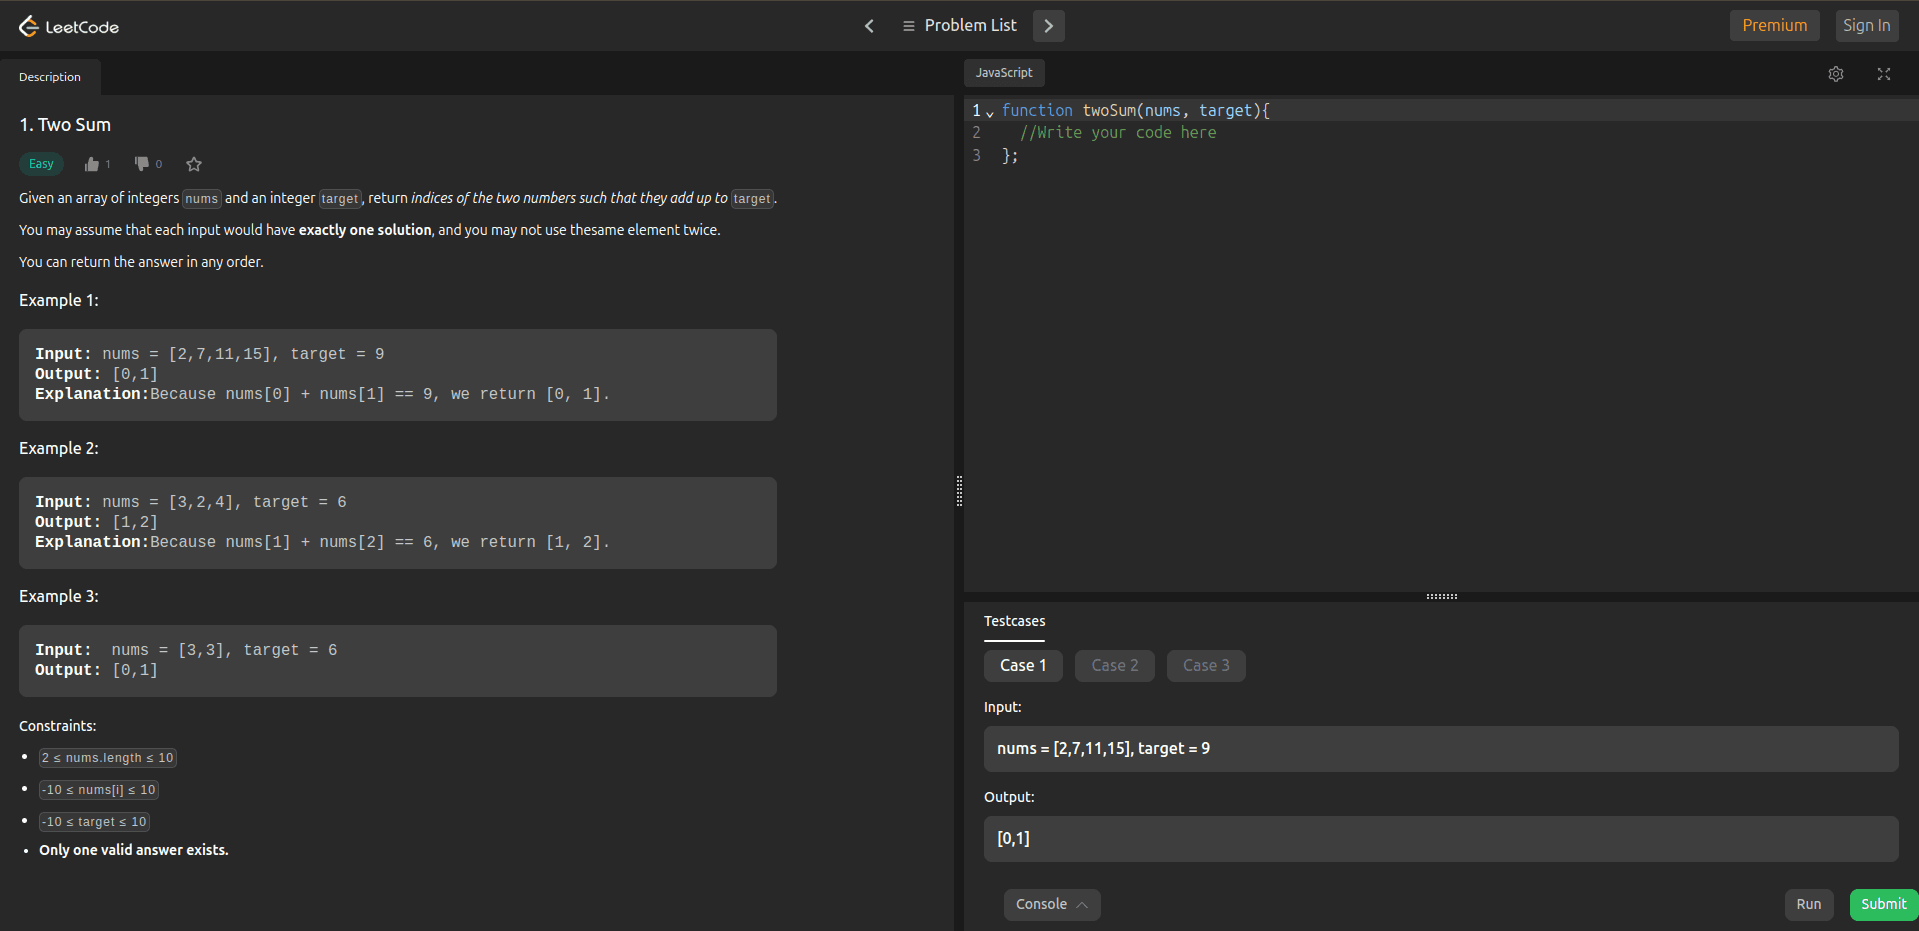Click the 'Constraints:' heading
The image size is (1919, 931).
(x=58, y=726)
